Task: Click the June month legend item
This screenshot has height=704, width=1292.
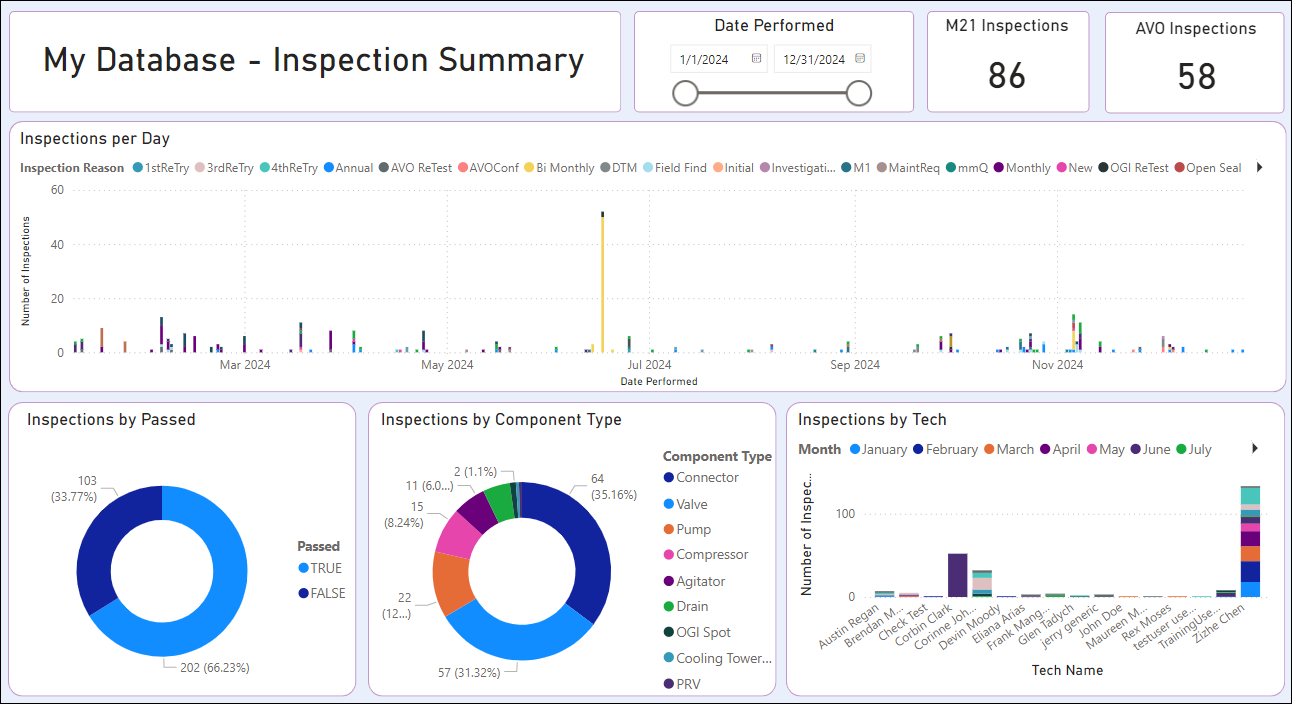Action: (1150, 450)
